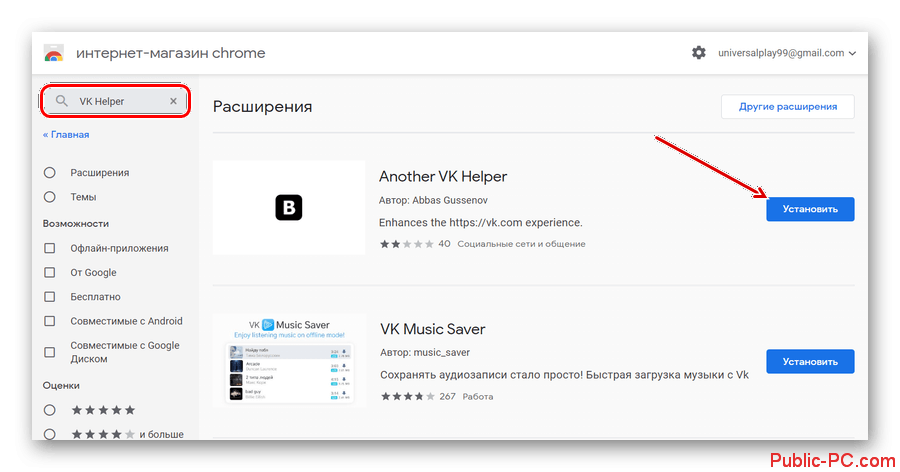Select the Темы radio filter
Screen dimensions: 900x472
pyautogui.click(x=50, y=197)
